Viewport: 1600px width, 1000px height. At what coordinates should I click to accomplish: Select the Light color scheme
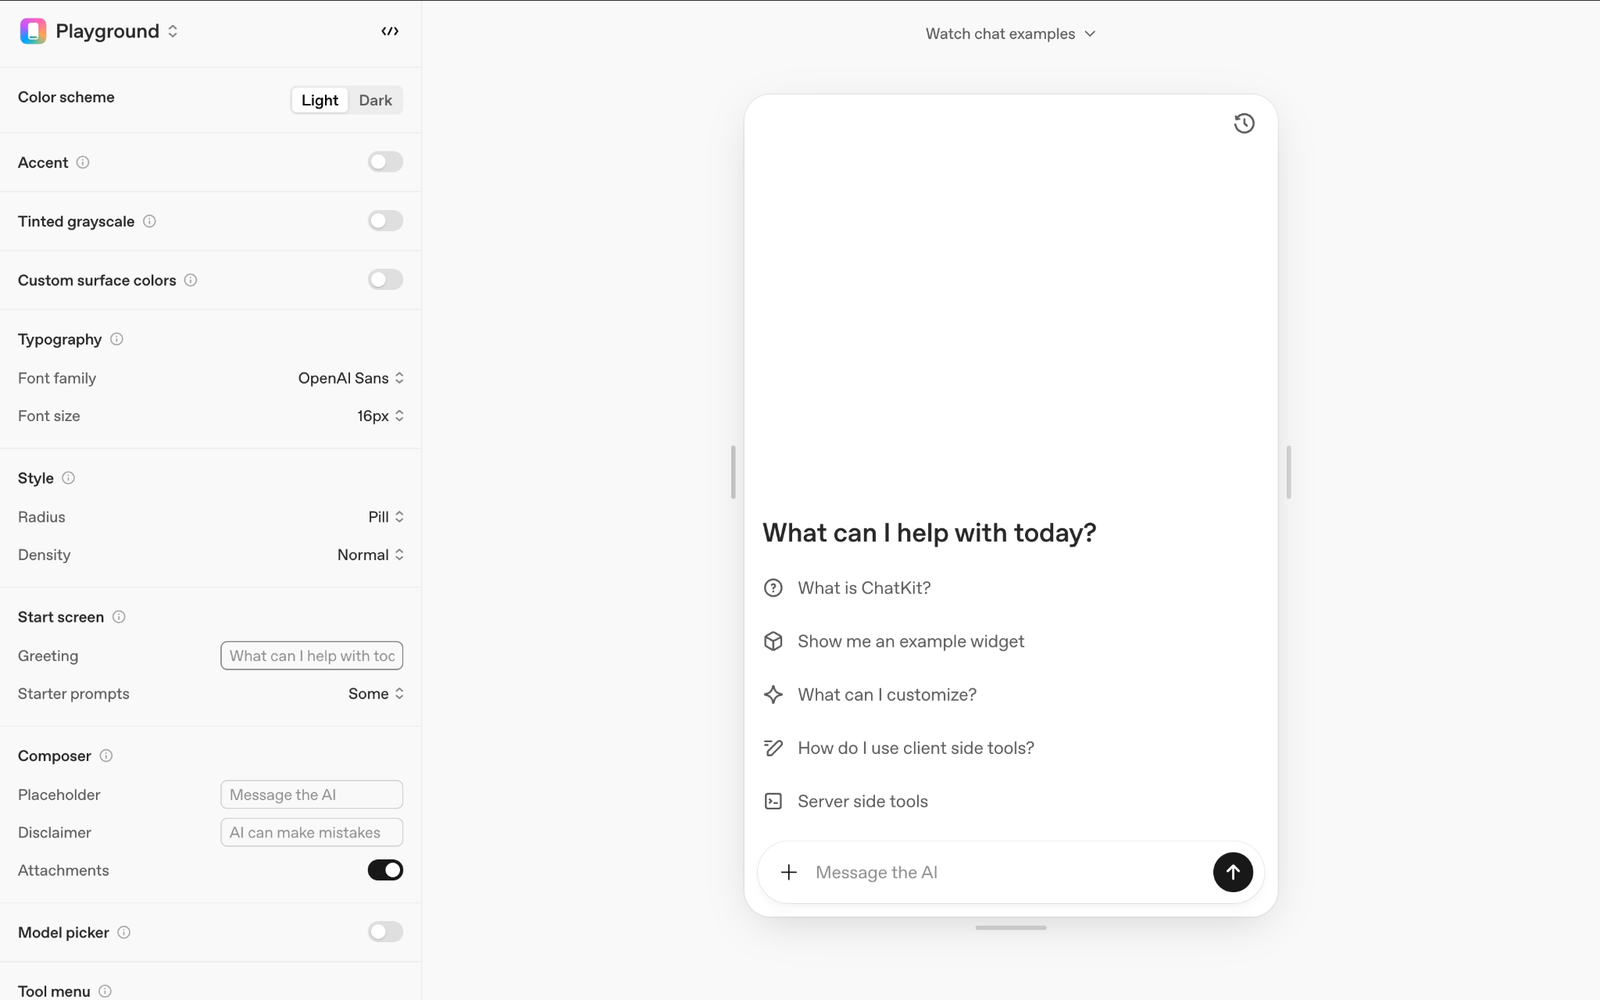click(320, 100)
